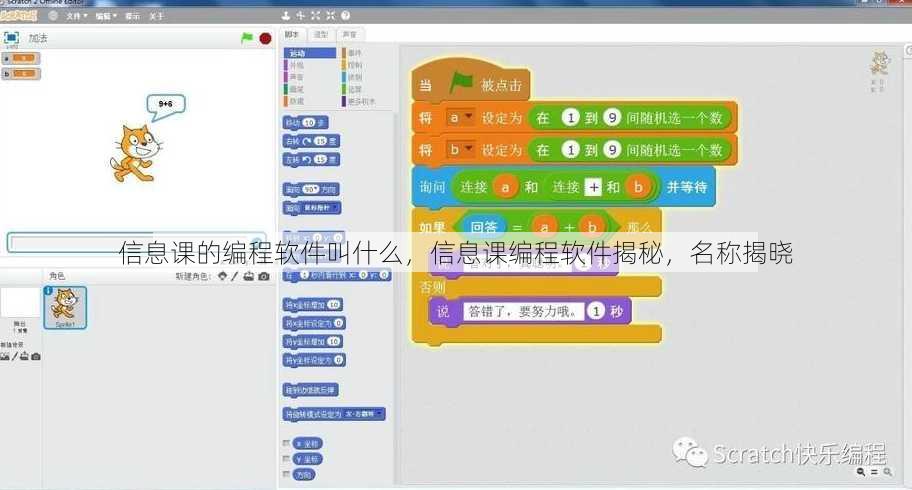The height and width of the screenshot is (490, 912).
Task: Open the 编辑 menu dropdown
Action: 106,16
